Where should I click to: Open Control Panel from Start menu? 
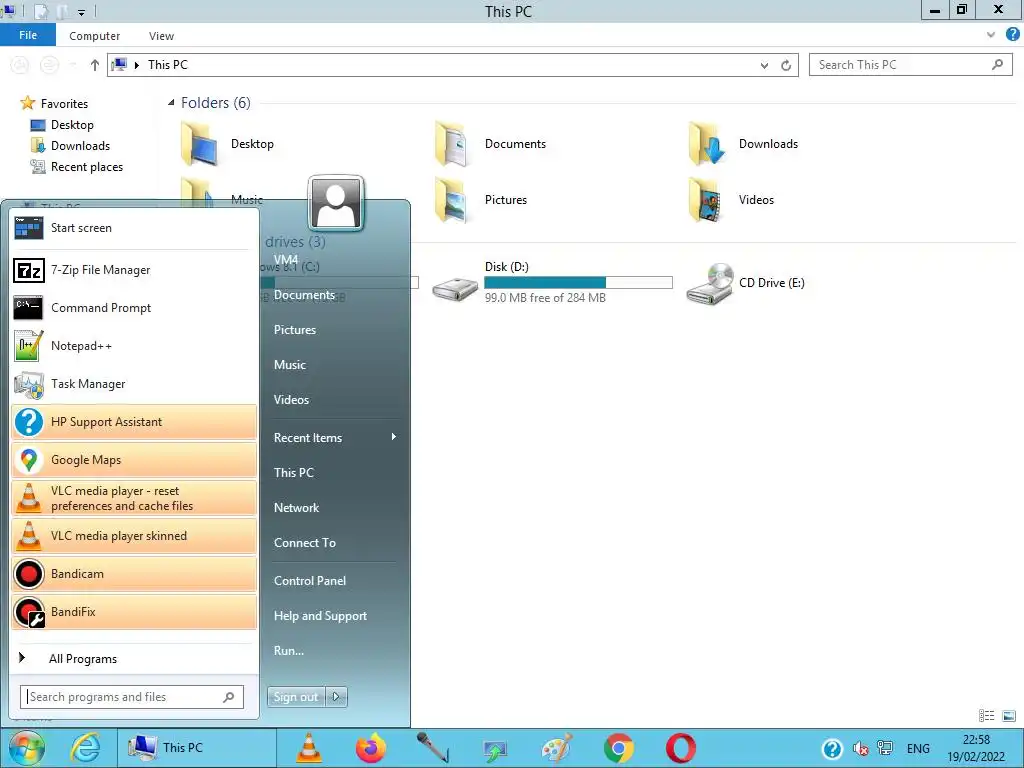(x=310, y=581)
